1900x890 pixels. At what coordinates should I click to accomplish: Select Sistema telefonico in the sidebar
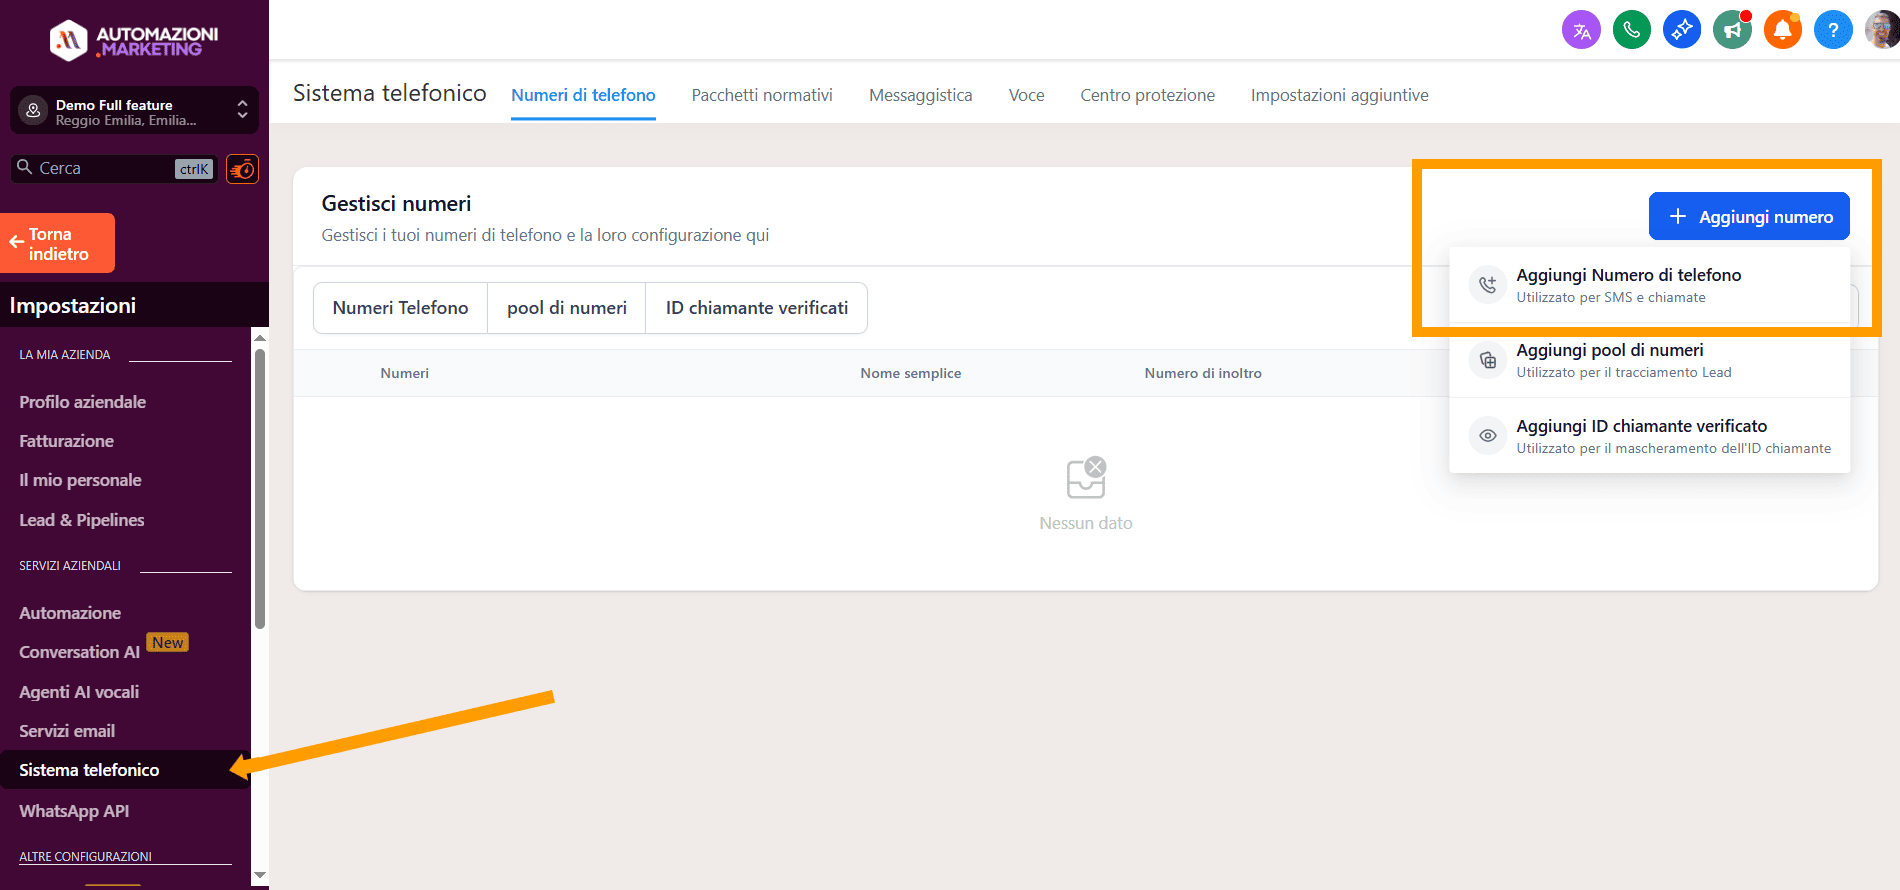click(125, 770)
